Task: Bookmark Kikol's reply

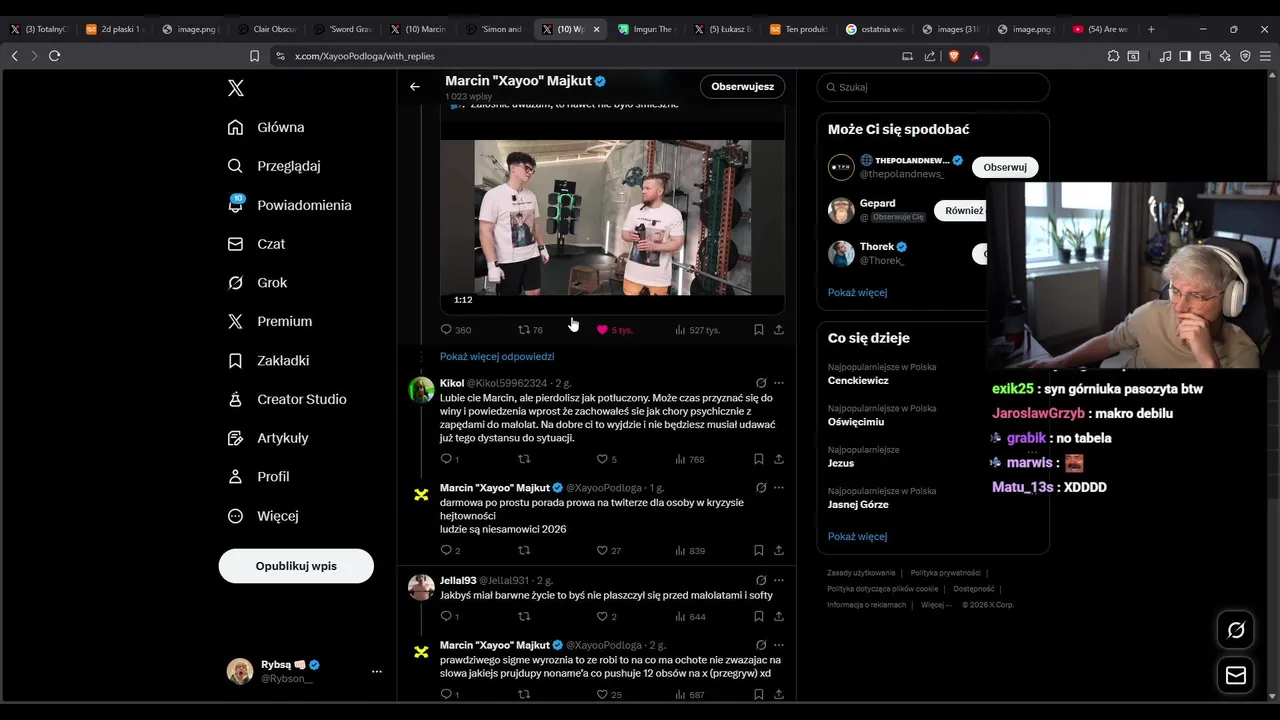Action: pos(759,459)
